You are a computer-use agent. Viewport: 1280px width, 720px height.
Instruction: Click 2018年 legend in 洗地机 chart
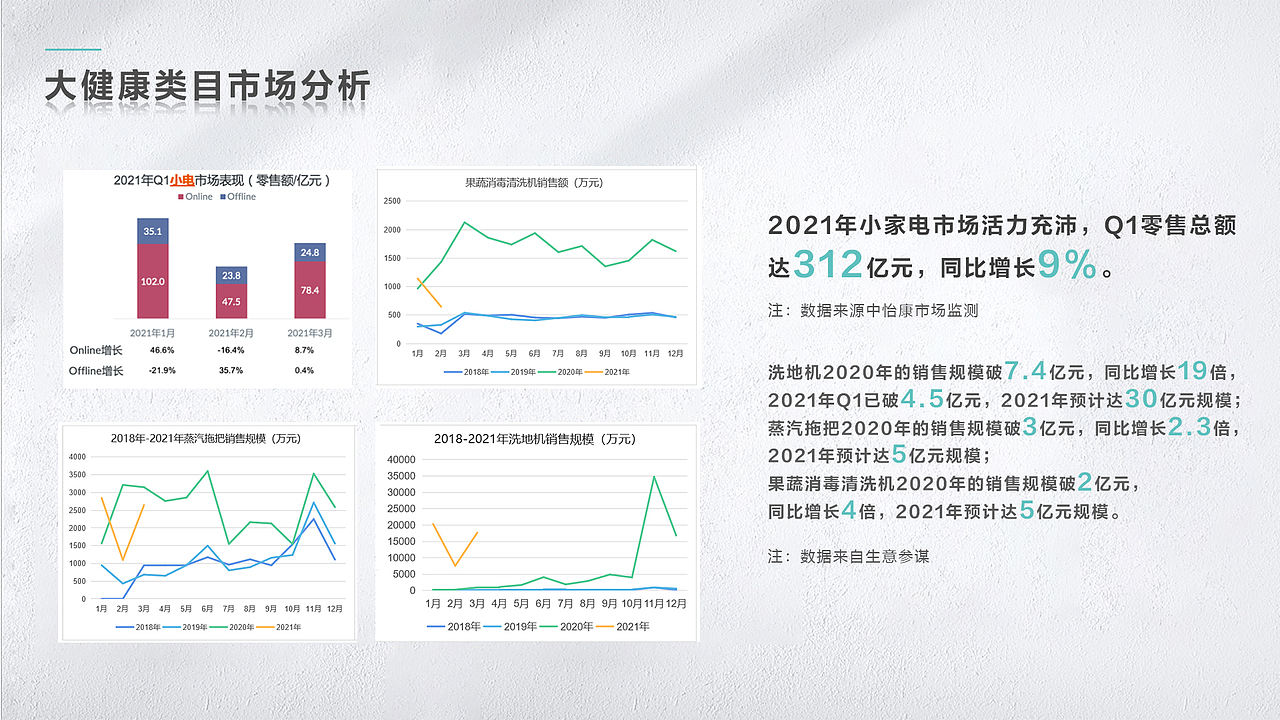[x=452, y=627]
